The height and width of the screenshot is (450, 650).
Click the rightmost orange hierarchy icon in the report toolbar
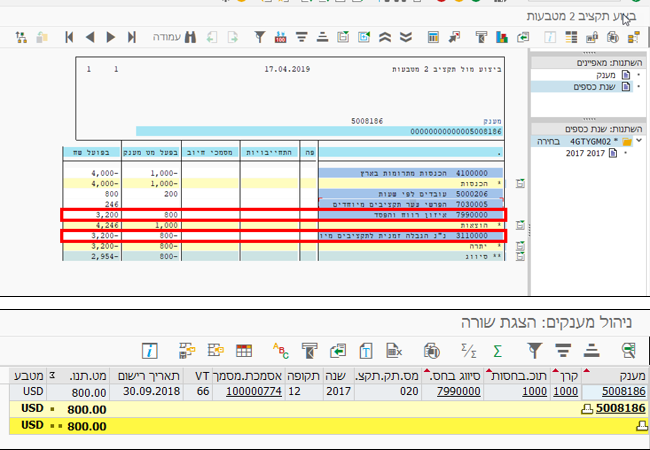pos(633,37)
